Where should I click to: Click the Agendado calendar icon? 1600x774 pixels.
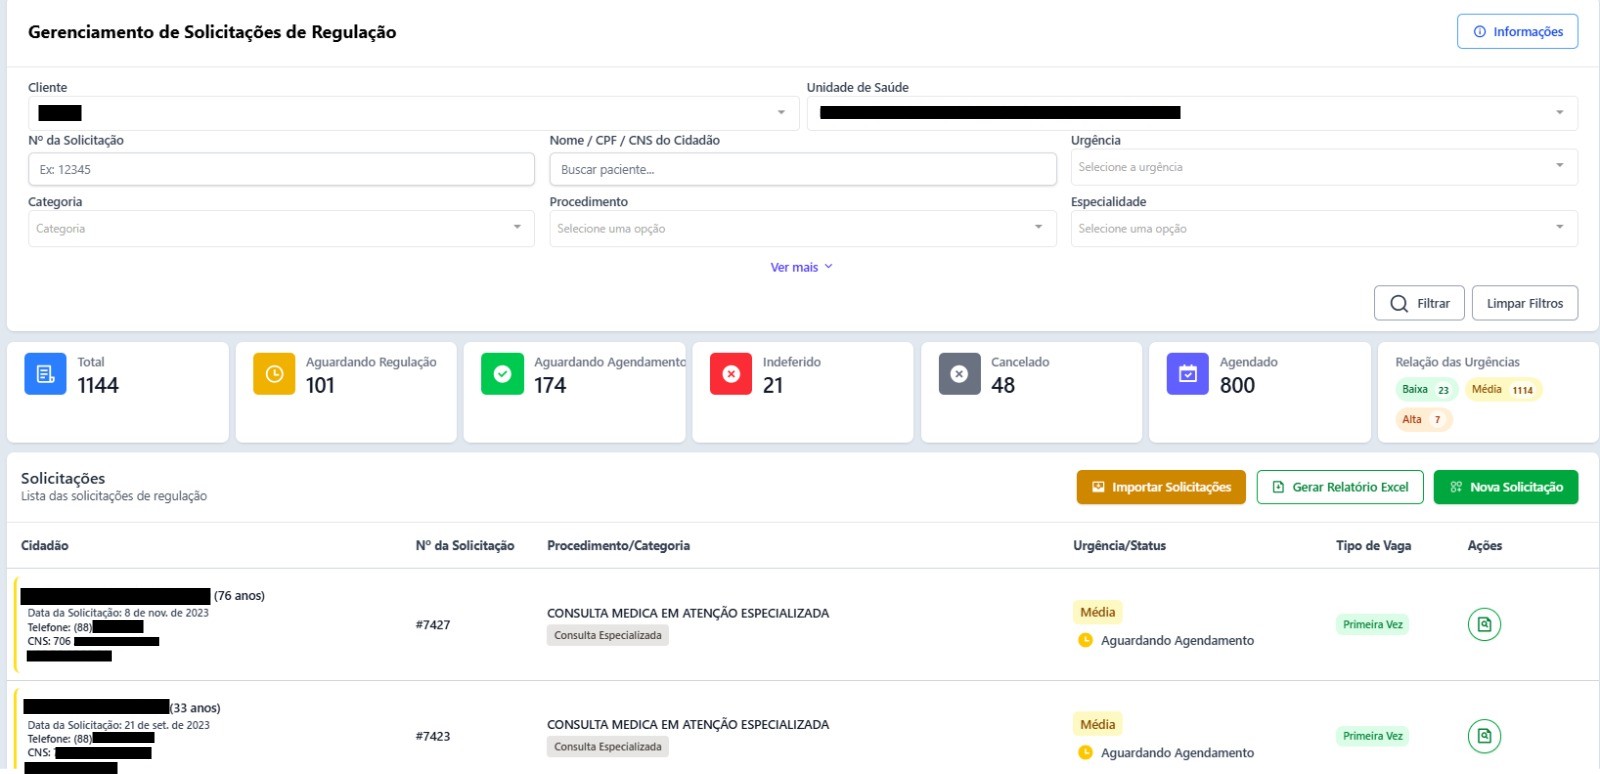click(x=1188, y=374)
